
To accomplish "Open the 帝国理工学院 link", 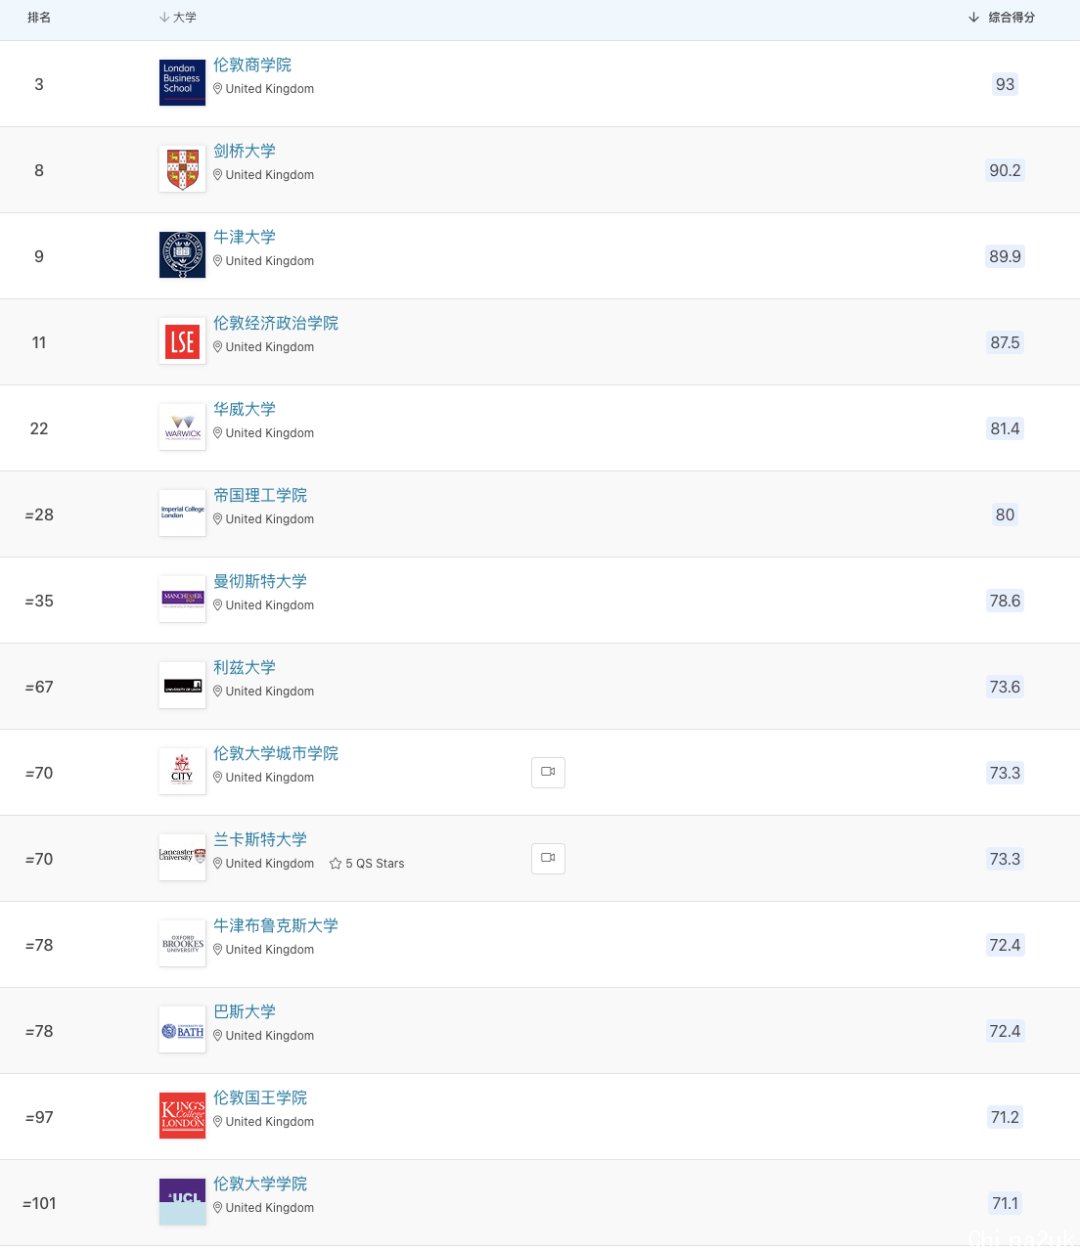I will (x=260, y=495).
